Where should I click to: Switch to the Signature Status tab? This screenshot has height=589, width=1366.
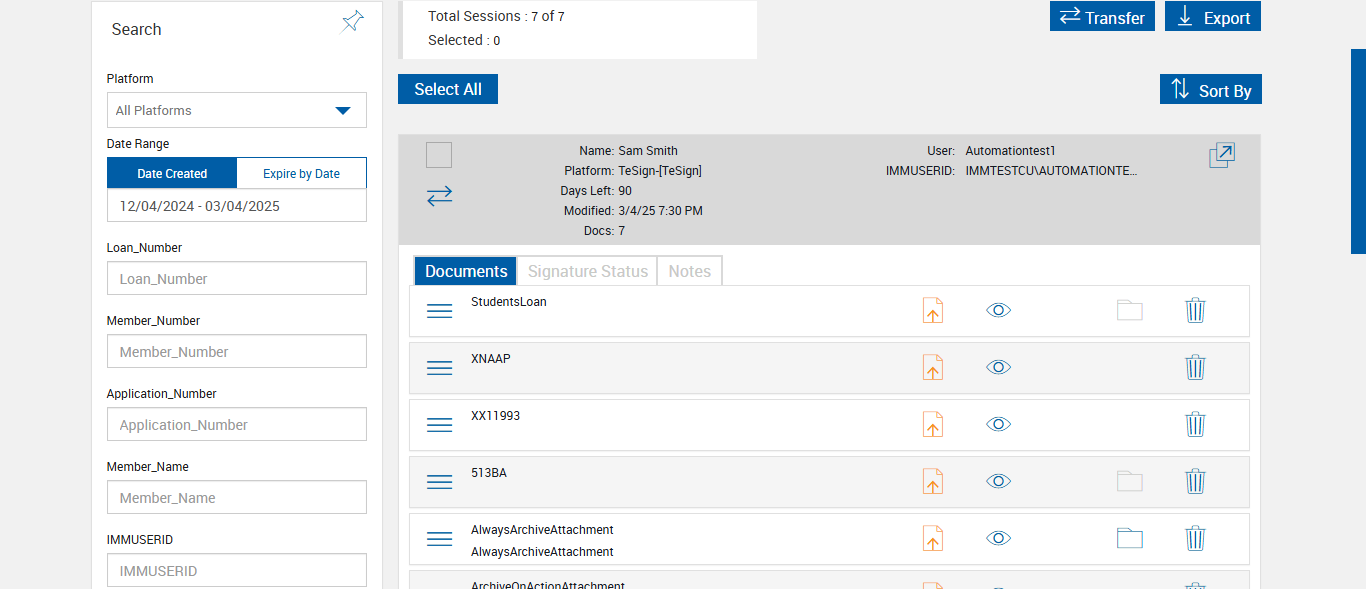point(588,271)
